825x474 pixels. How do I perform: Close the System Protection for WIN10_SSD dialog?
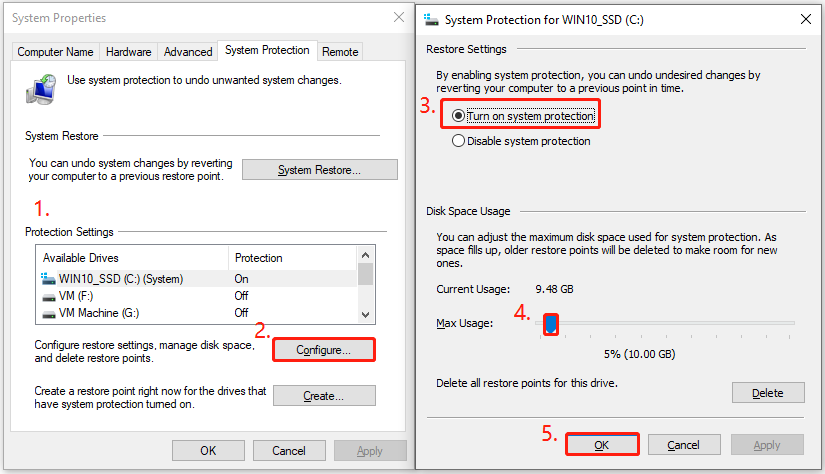805,18
